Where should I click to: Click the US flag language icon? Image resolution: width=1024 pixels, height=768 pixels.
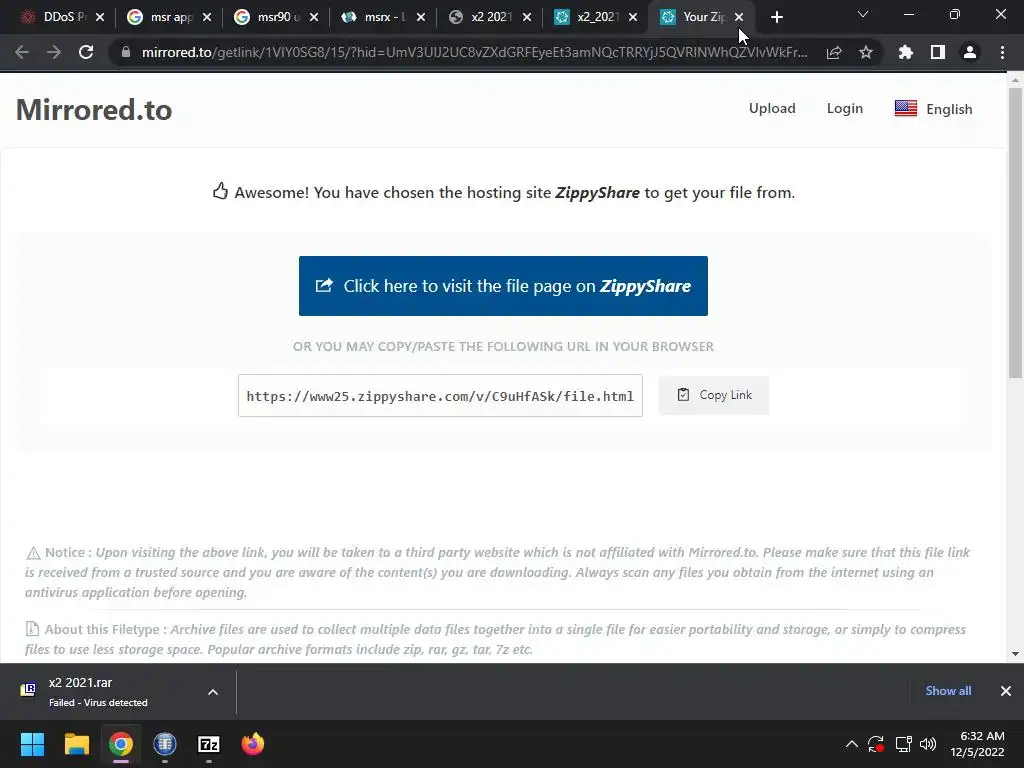[x=906, y=108]
